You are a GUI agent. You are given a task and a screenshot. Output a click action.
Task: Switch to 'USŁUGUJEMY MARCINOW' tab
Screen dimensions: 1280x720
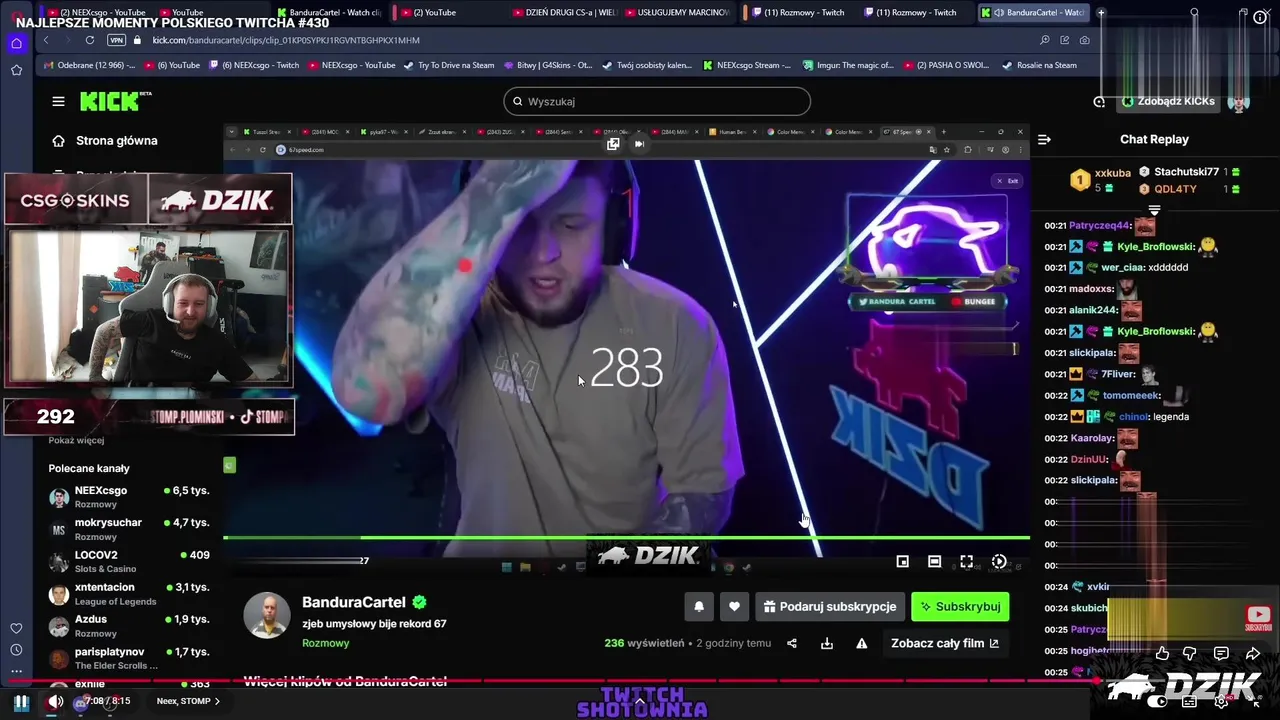(676, 13)
